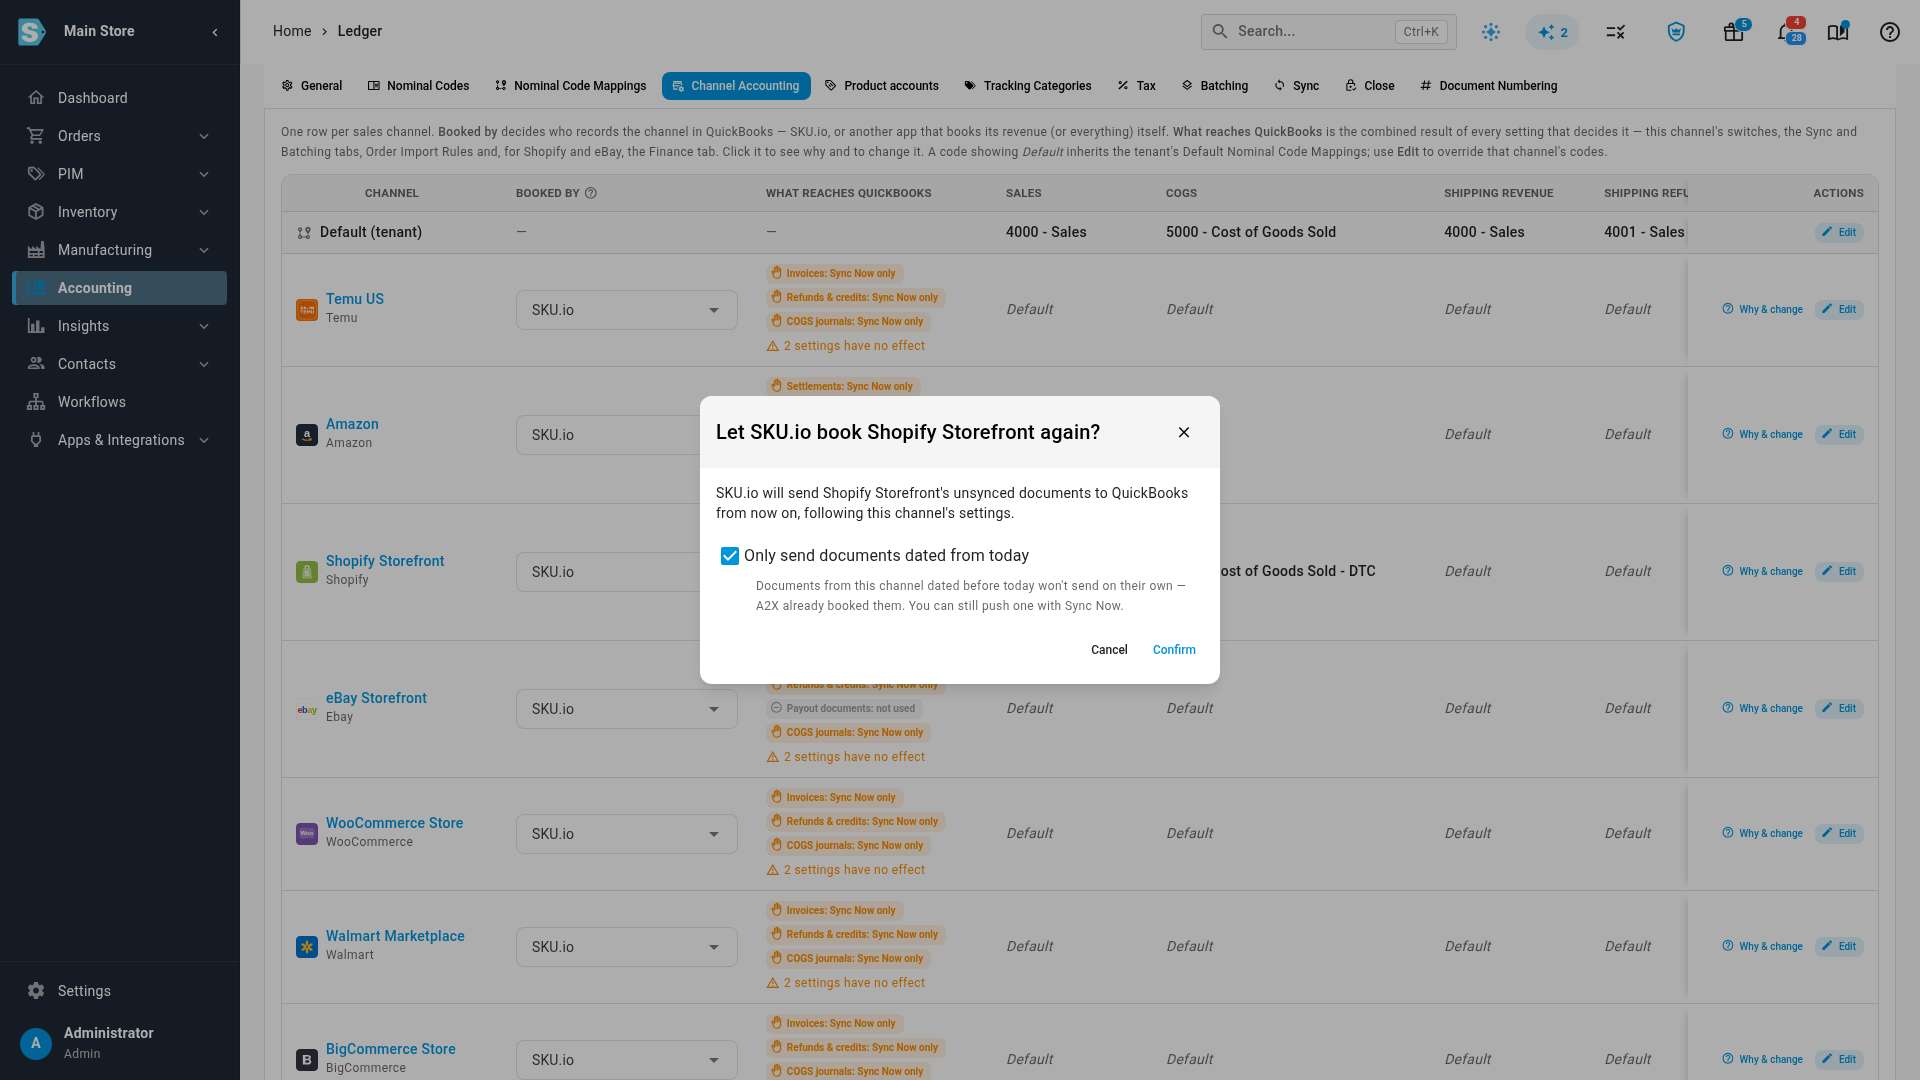This screenshot has width=1920, height=1080.
Task: Switch to the Tax tab
Action: click(1136, 86)
